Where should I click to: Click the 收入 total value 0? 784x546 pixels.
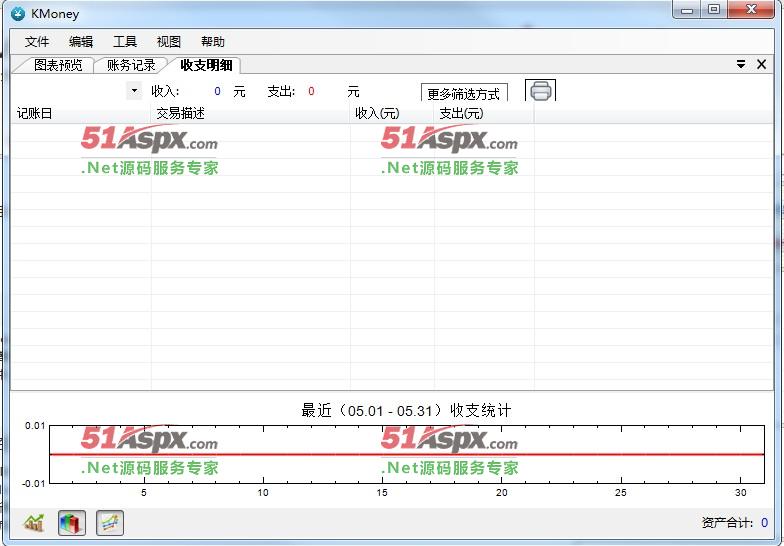click(217, 91)
